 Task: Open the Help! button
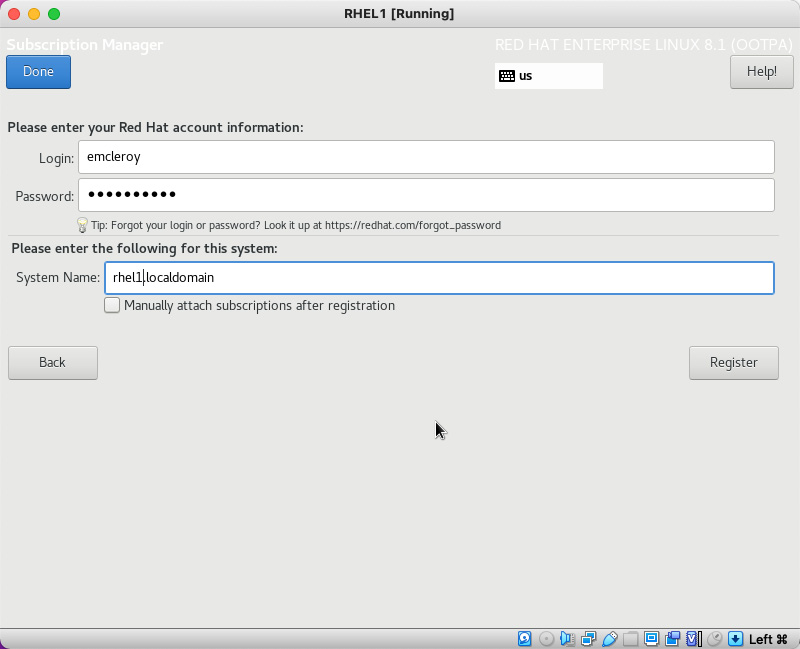[x=761, y=71]
